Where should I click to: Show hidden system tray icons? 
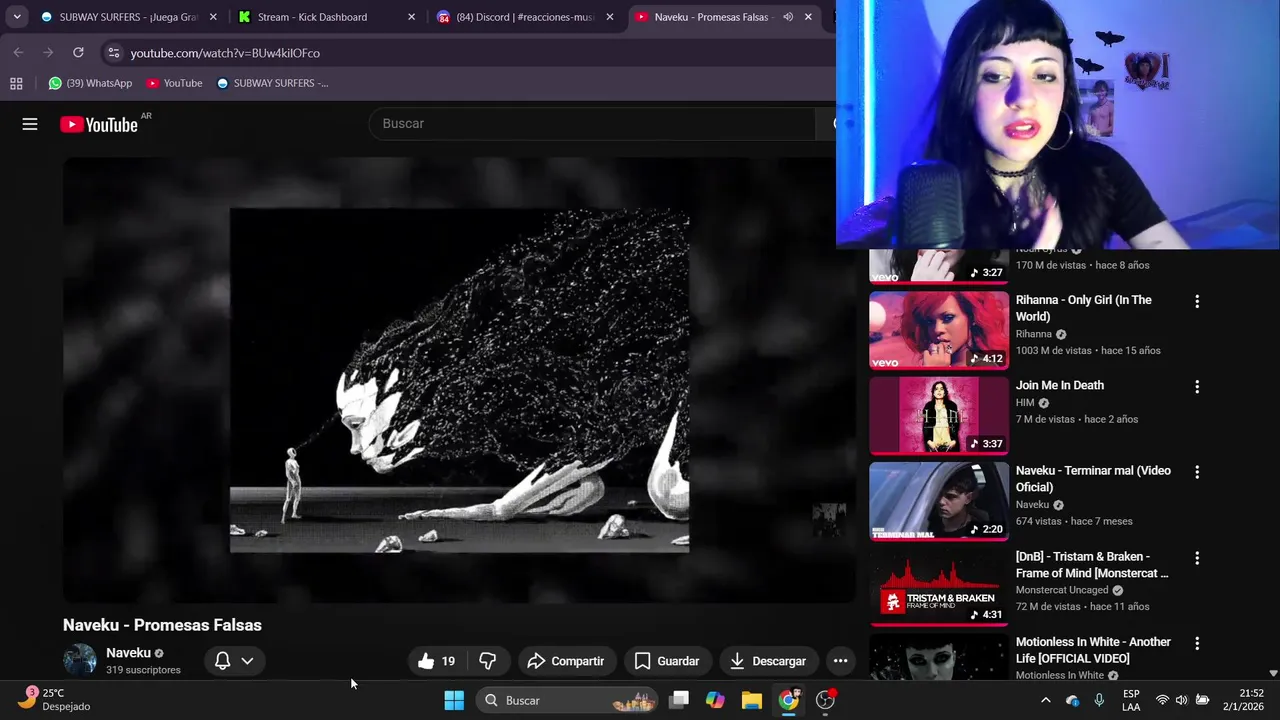pos(1046,700)
